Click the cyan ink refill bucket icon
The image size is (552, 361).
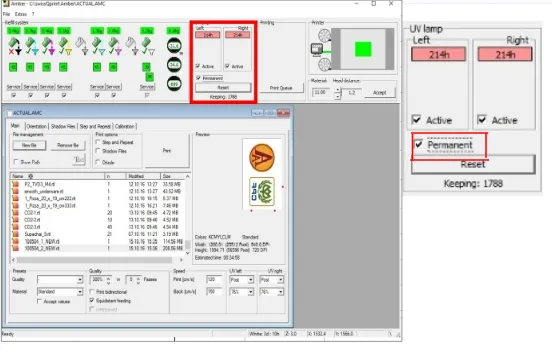pyautogui.click(x=31, y=46)
